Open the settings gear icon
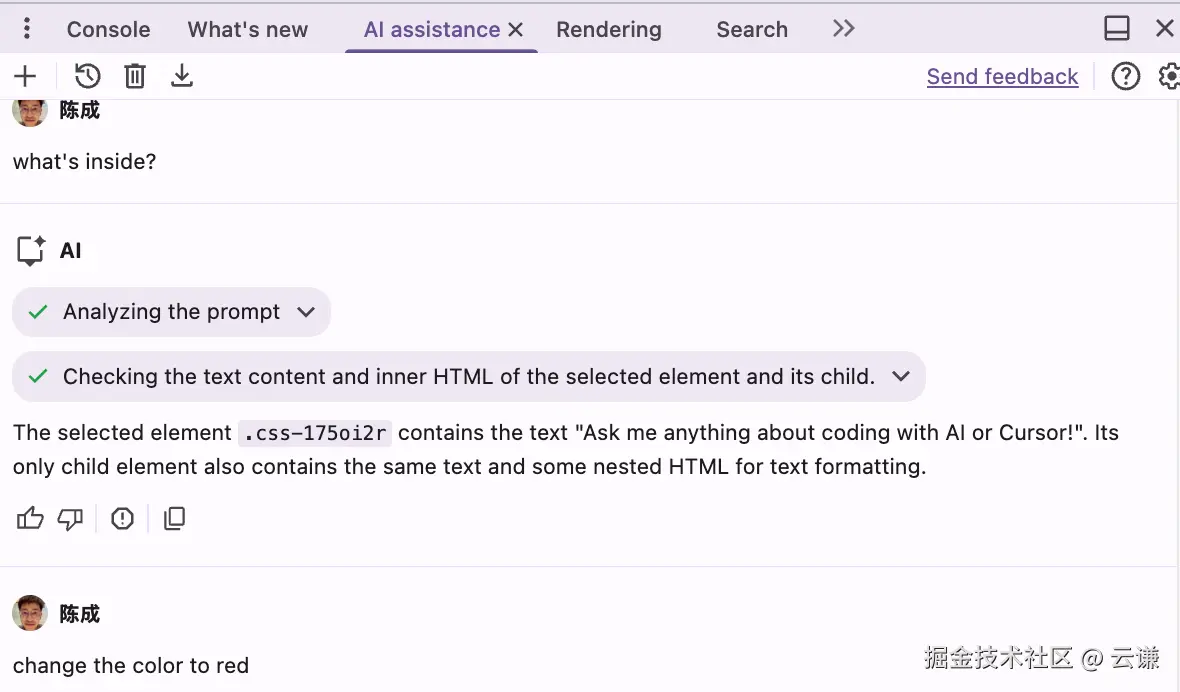This screenshot has width=1180, height=692. coord(1168,76)
